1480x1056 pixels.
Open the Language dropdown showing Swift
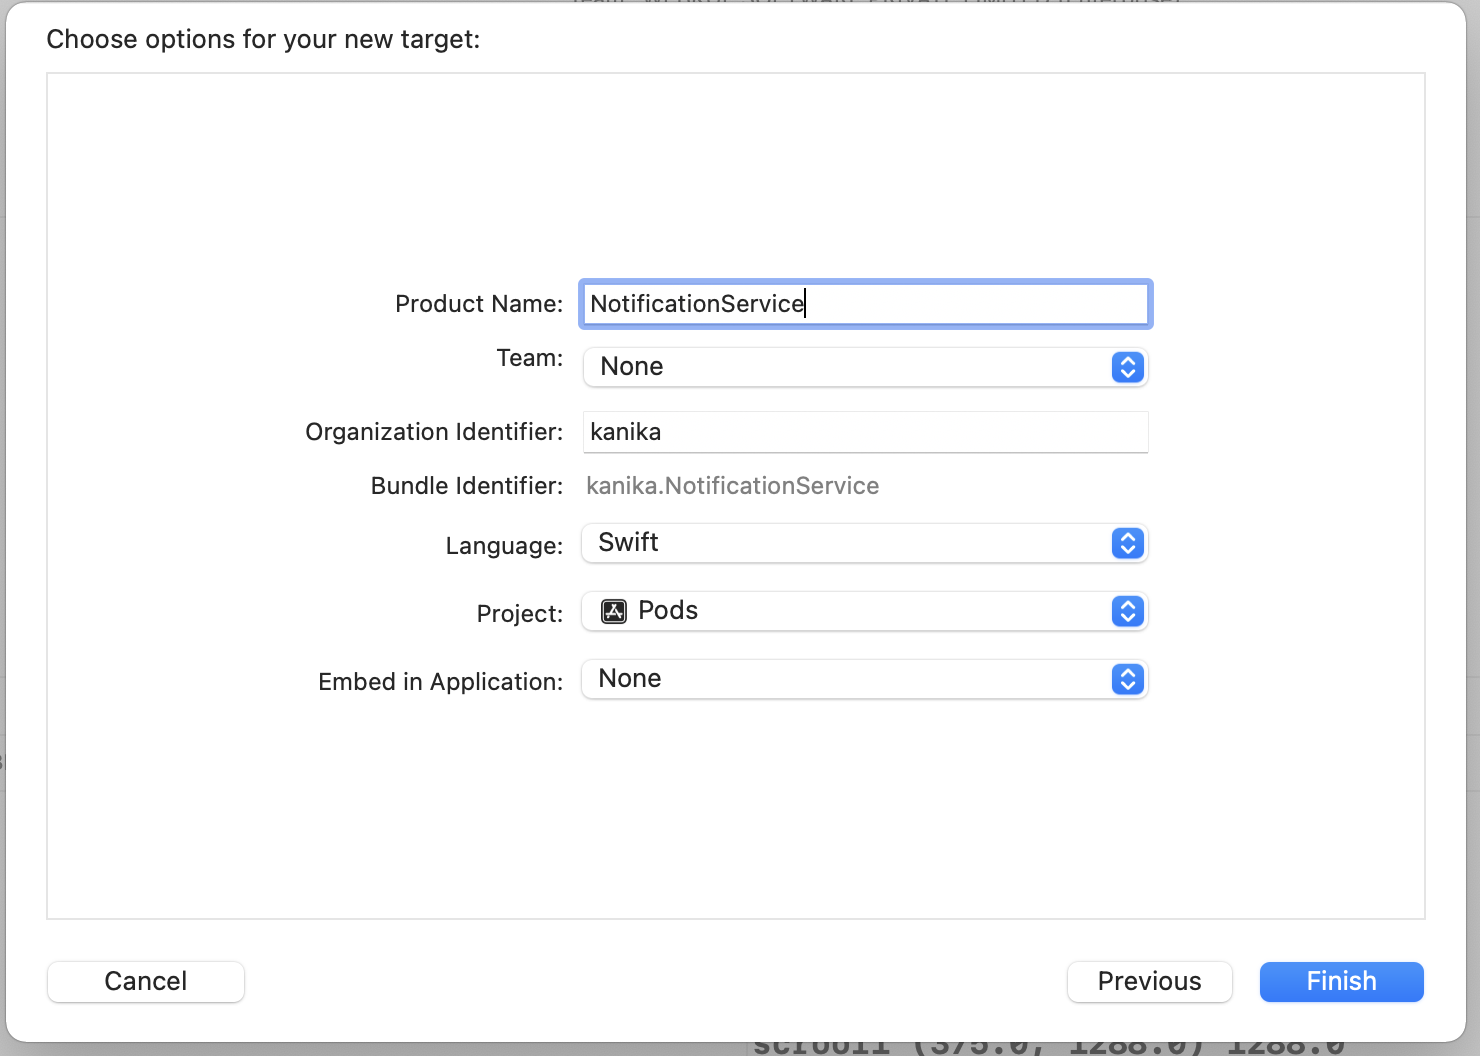pyautogui.click(x=850, y=543)
